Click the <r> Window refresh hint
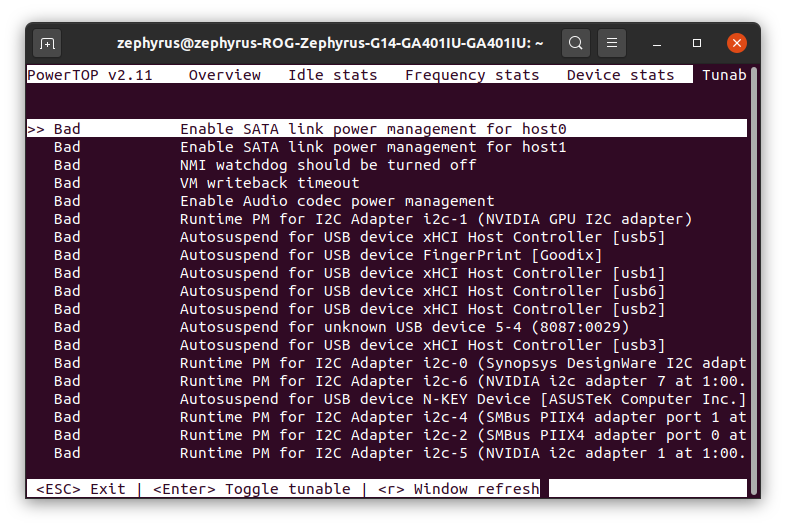Screen dimensions: 786x527 click(x=459, y=489)
